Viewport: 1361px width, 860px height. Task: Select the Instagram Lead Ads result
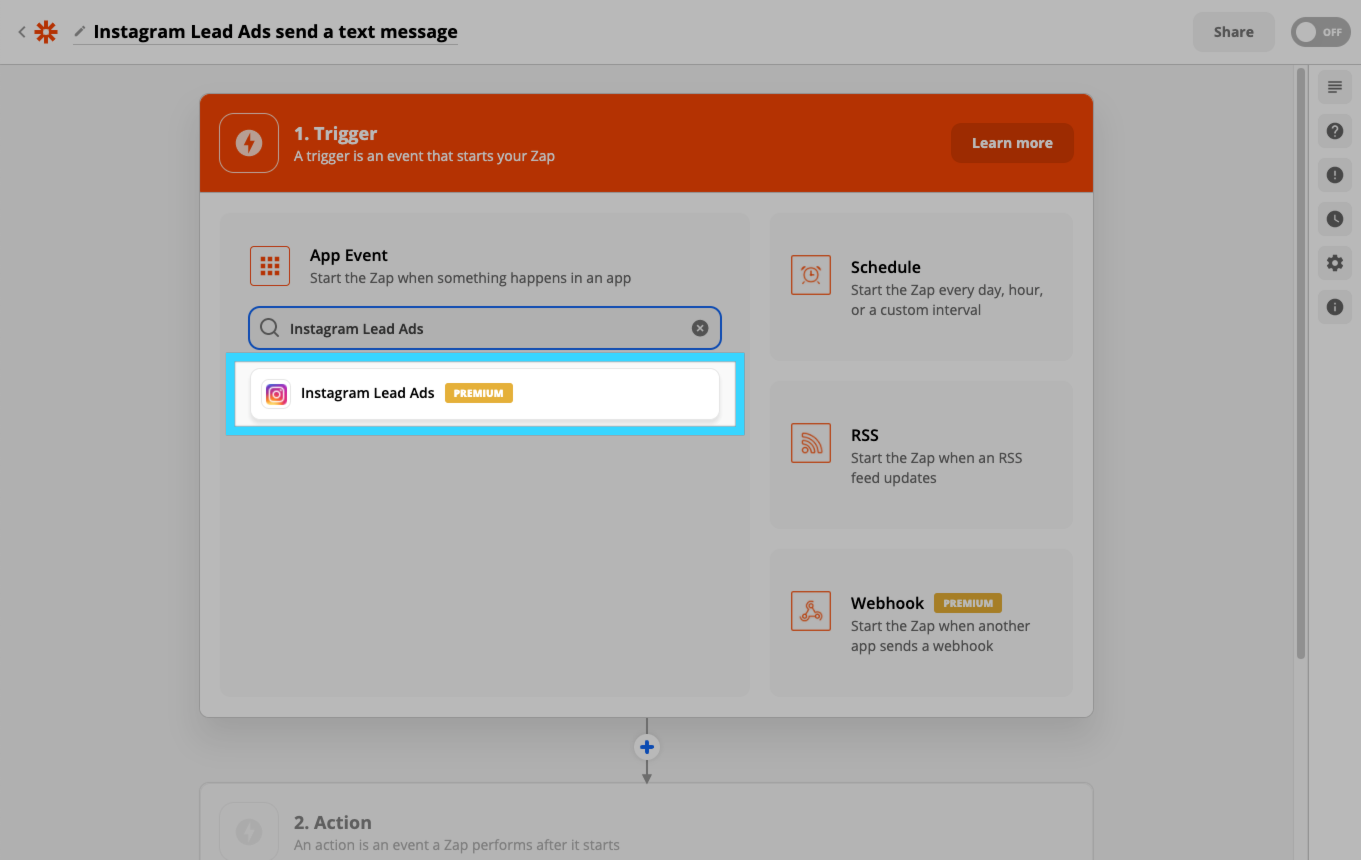485,394
